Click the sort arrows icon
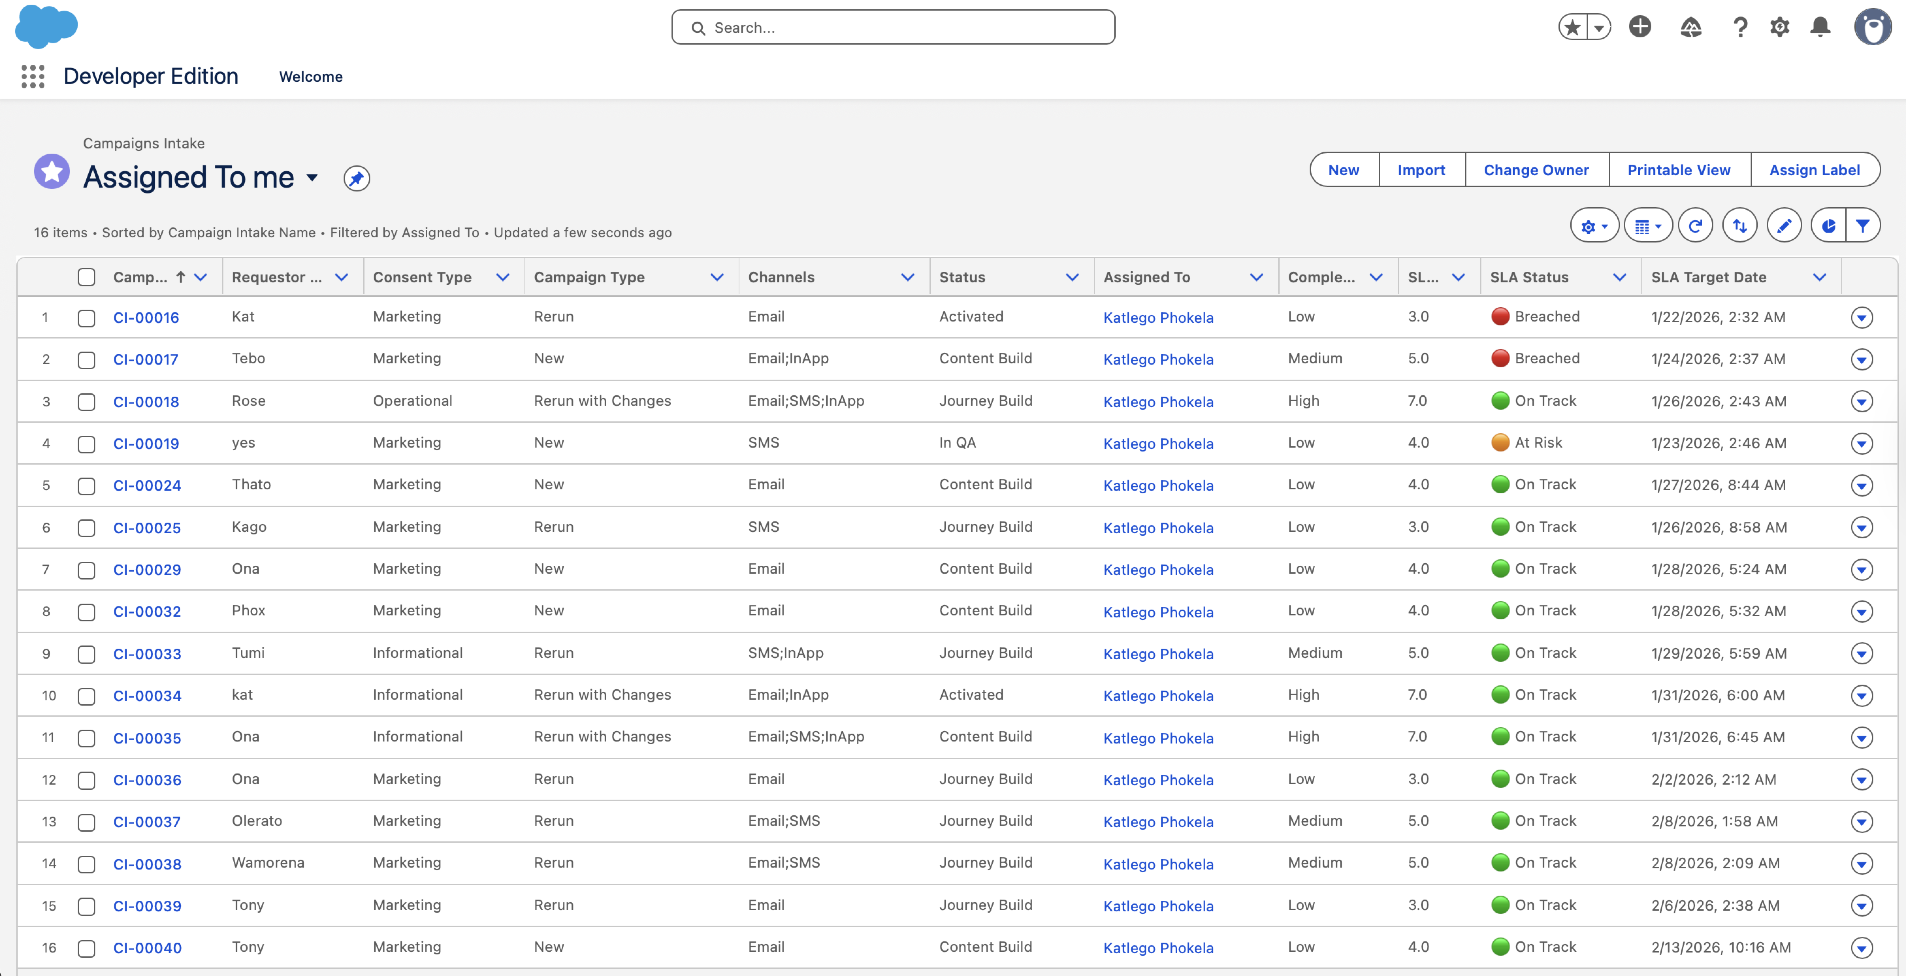 coord(1740,226)
